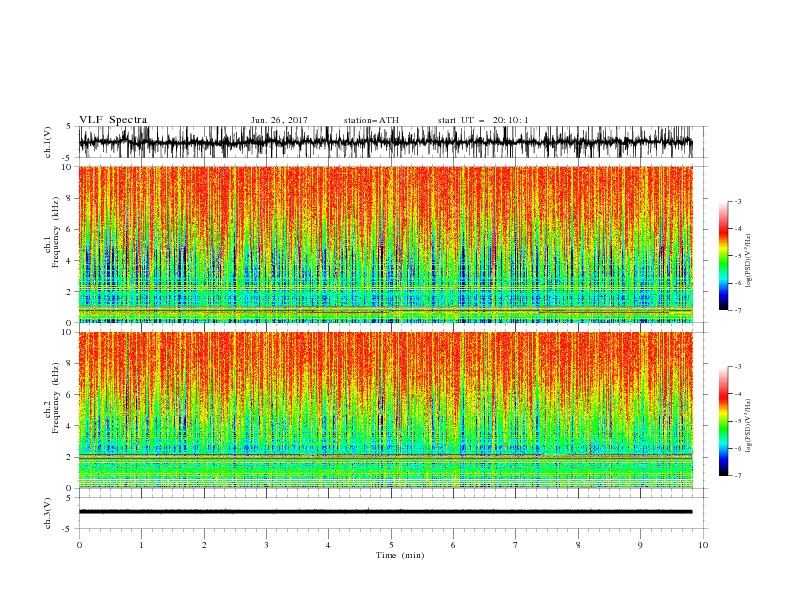
Task: Click the "5" volt tick on ch.1(V) axis
Action: pos(70,127)
